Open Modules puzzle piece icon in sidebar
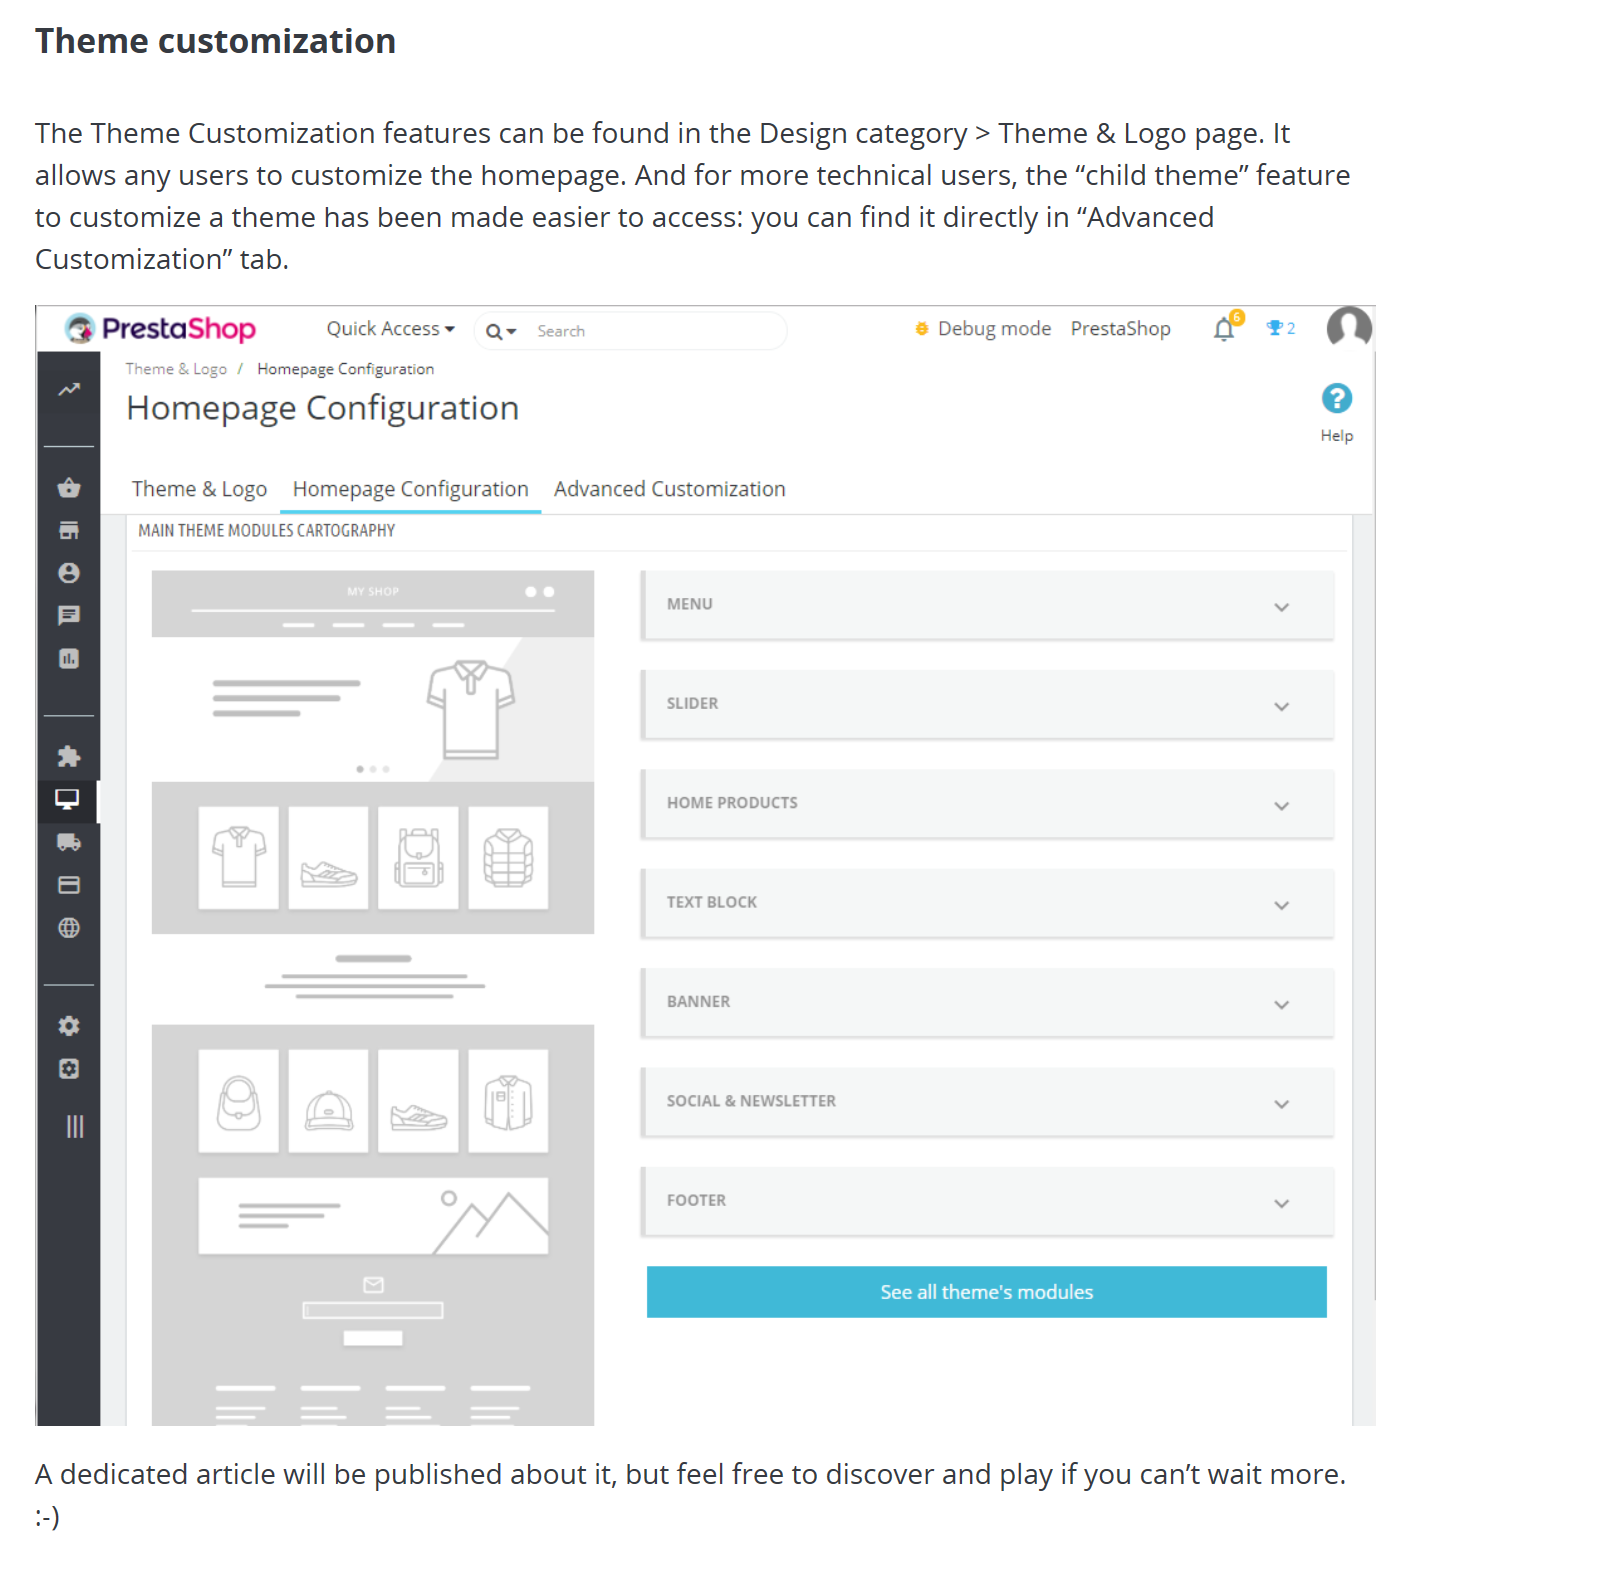Image resolution: width=1606 pixels, height=1578 pixels. point(69,756)
